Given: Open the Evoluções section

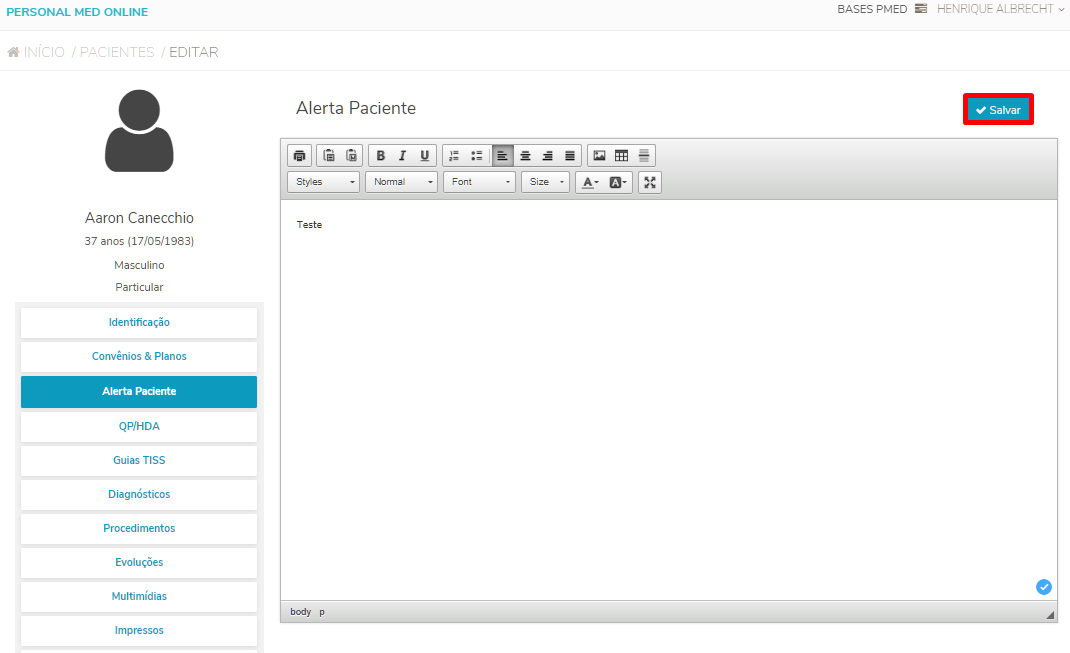Looking at the screenshot, I should pos(139,563).
